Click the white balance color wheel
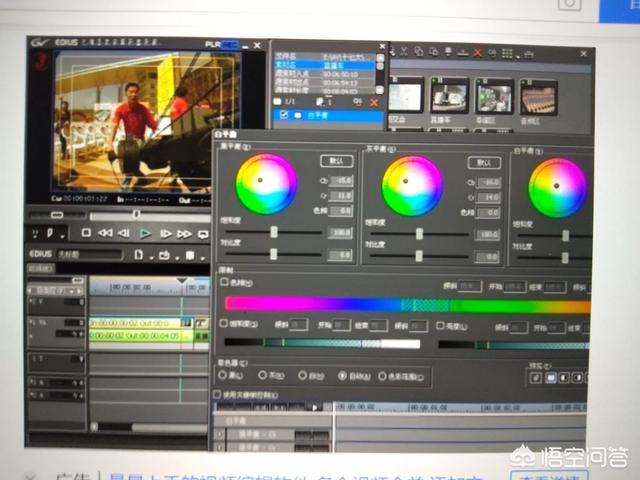 point(558,188)
